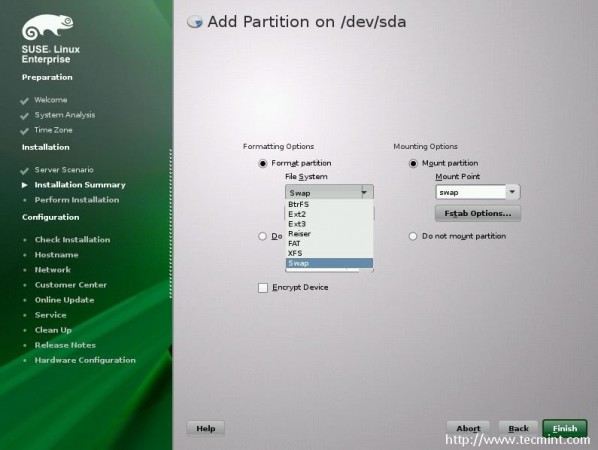The height and width of the screenshot is (450, 598).
Task: Choose Ext3 from the file system list
Action: (330, 224)
